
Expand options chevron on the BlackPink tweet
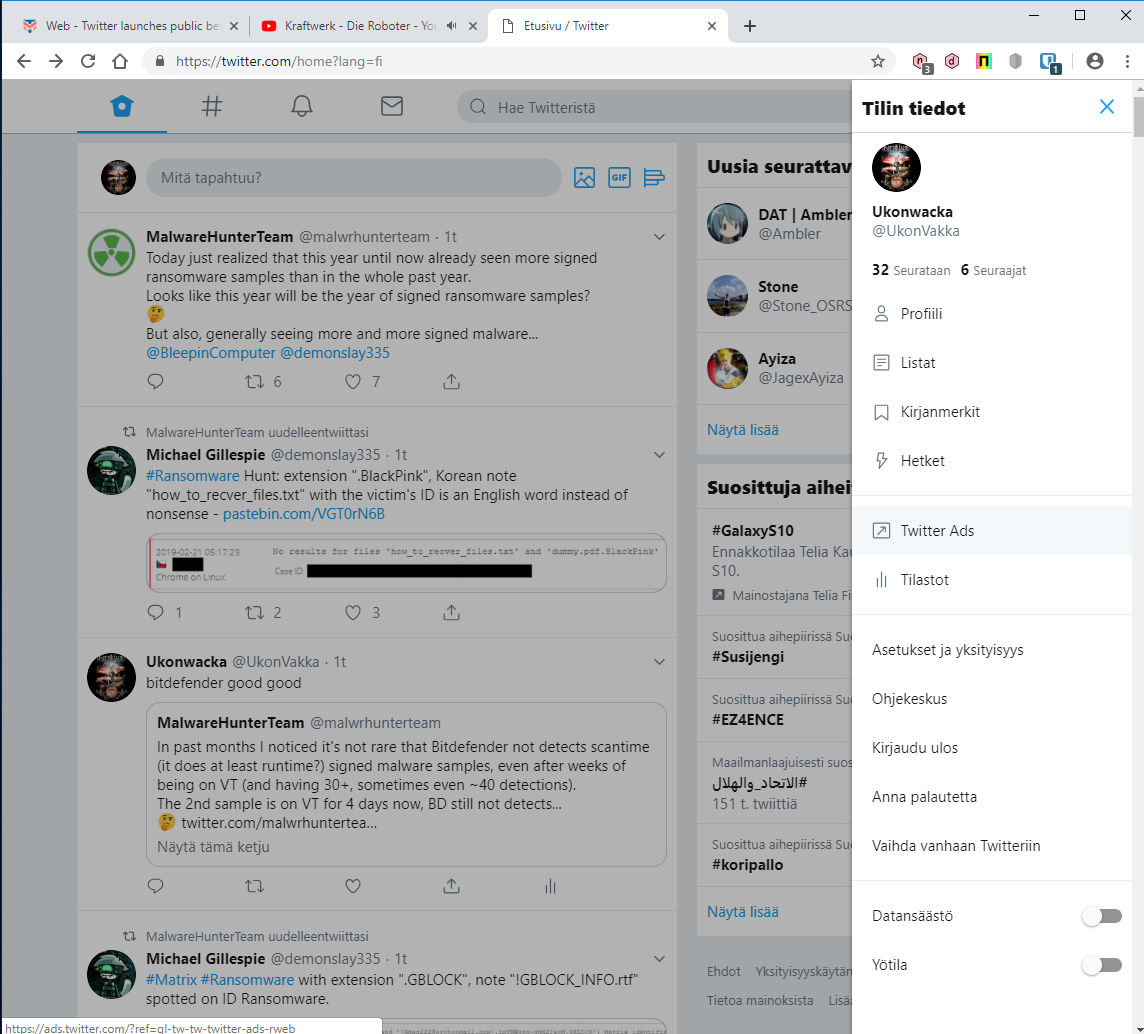click(x=660, y=455)
